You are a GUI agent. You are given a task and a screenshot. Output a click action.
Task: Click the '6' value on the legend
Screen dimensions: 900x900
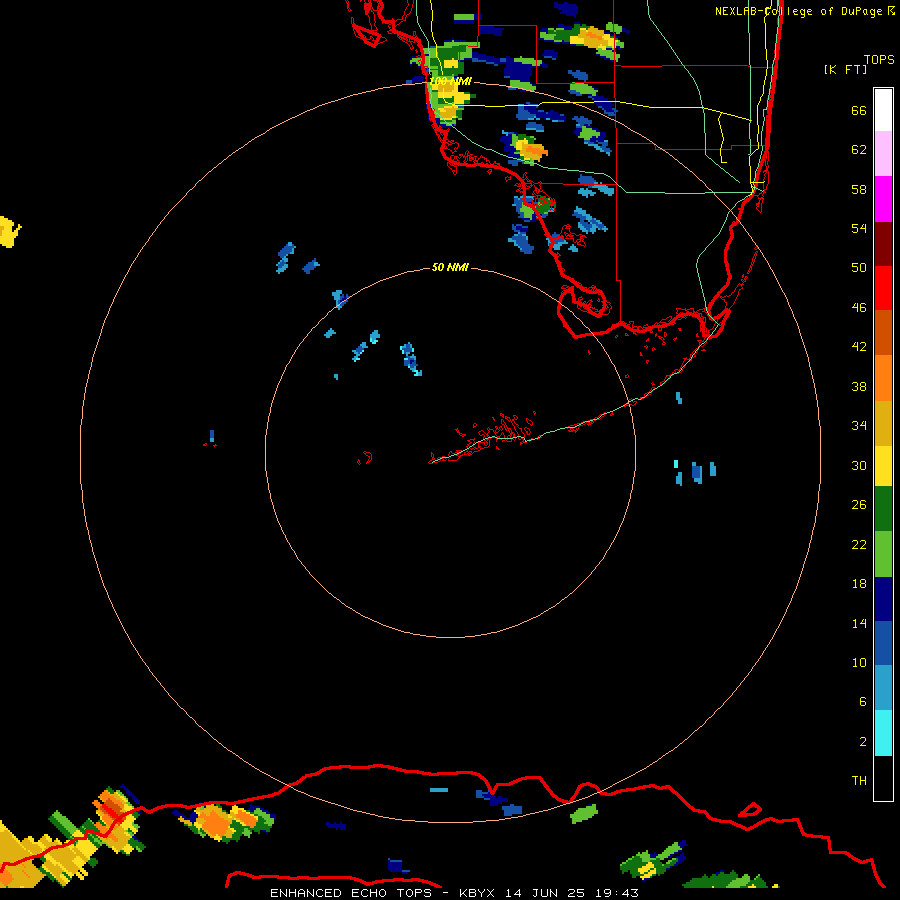coord(862,702)
